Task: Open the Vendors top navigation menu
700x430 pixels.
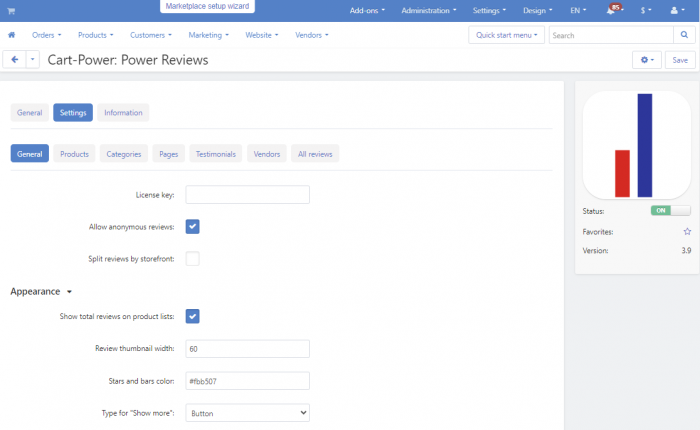Action: pyautogui.click(x=312, y=35)
